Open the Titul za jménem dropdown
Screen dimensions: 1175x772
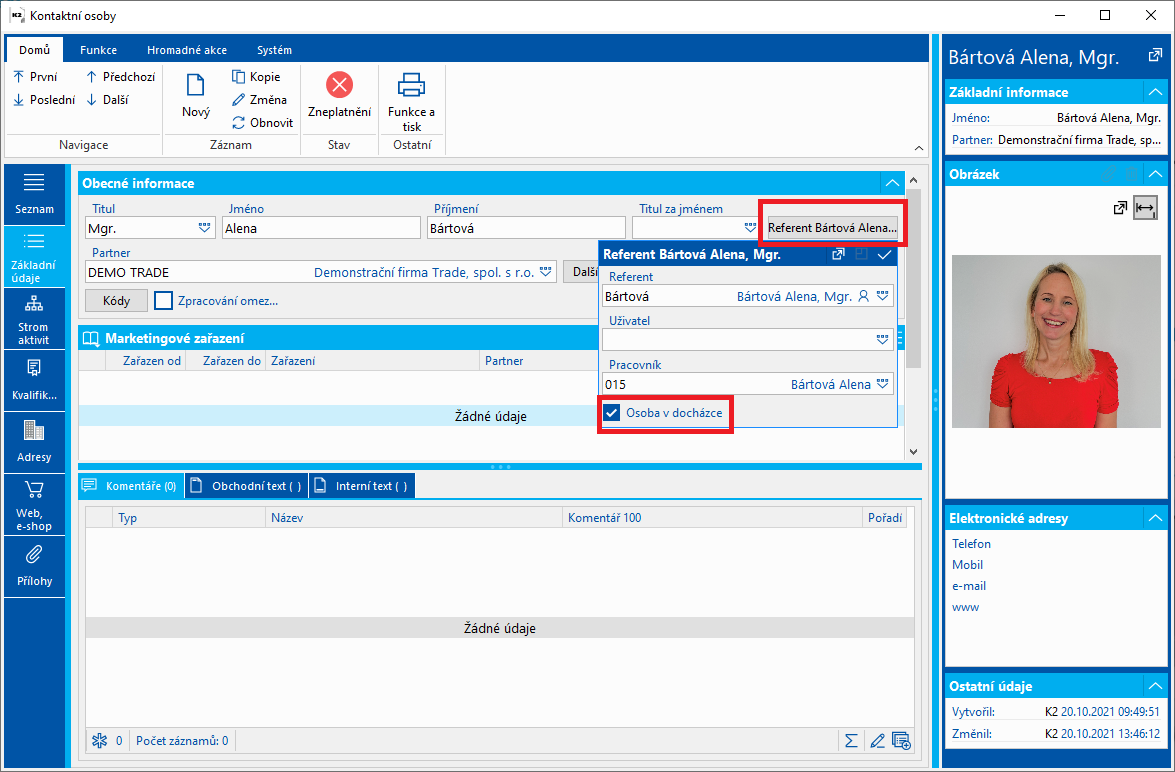750,228
